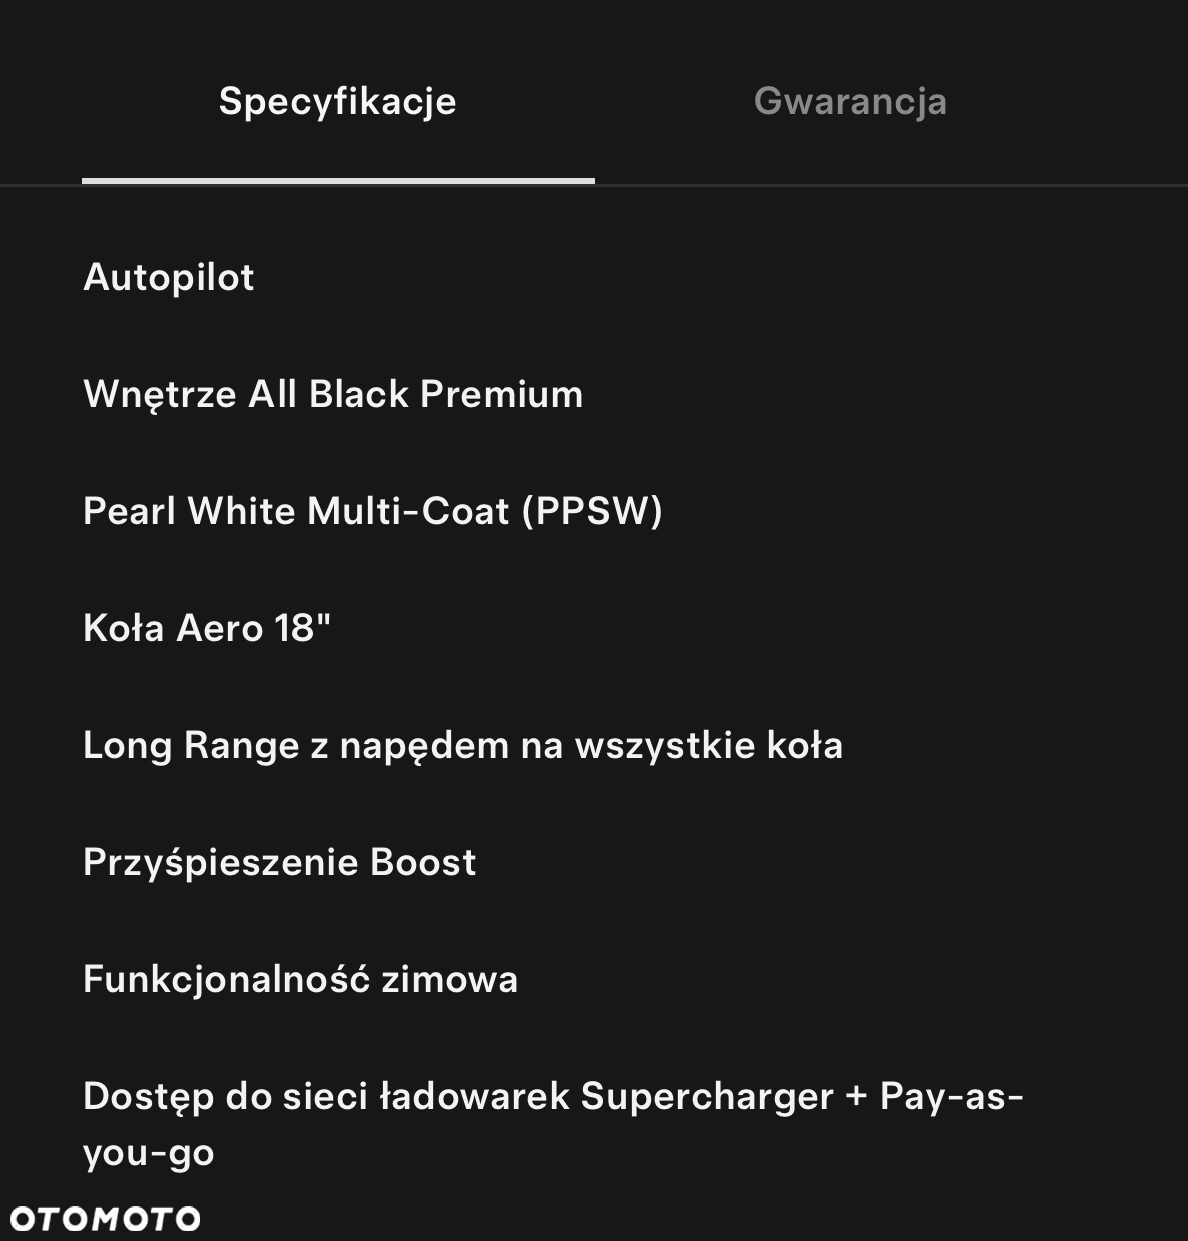Click the Autopilot specification item

(169, 277)
